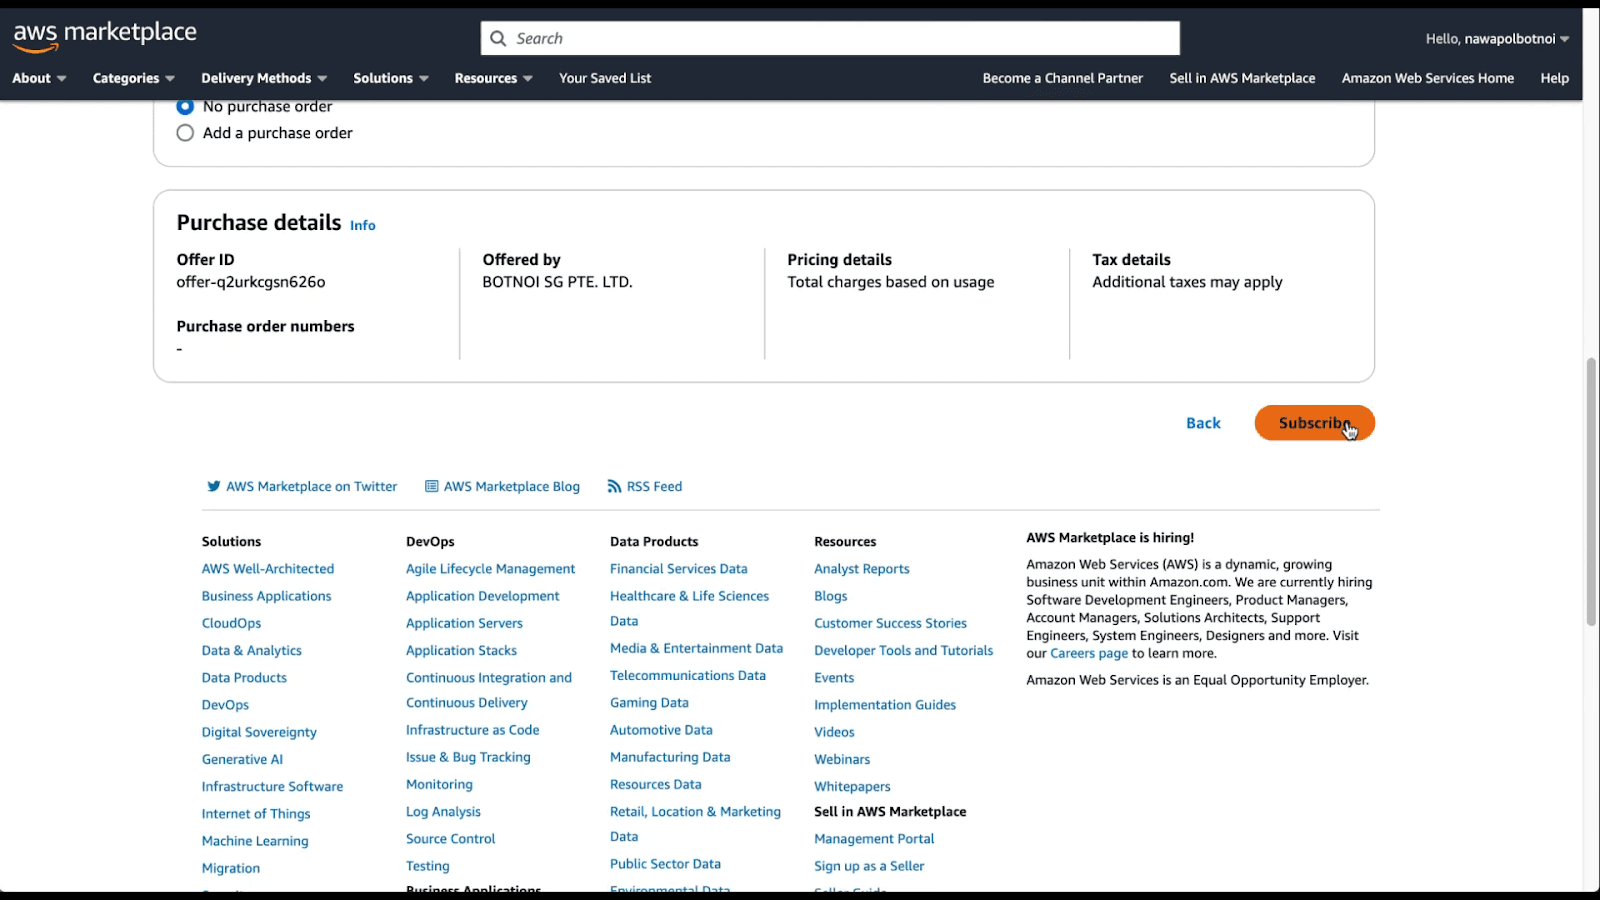Open Application Stacks link

click(x=461, y=650)
